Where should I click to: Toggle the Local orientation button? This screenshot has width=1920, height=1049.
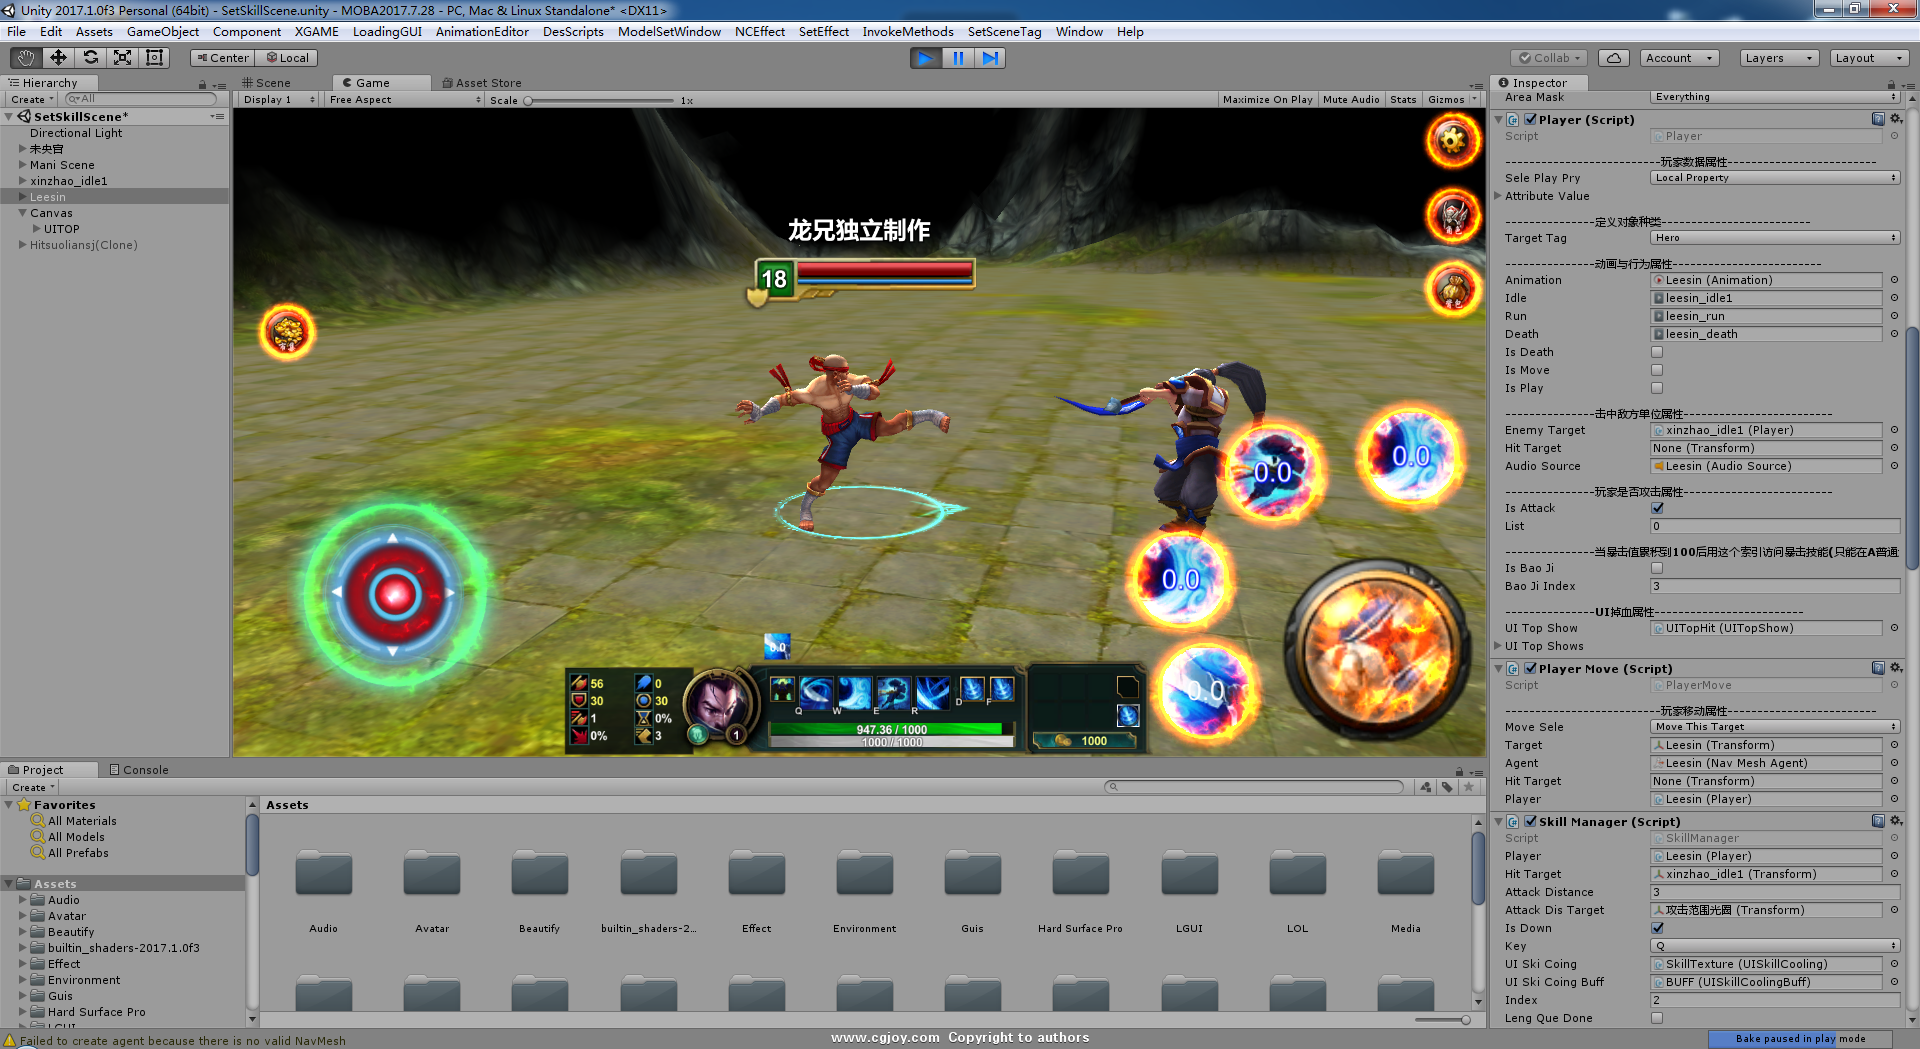point(286,58)
